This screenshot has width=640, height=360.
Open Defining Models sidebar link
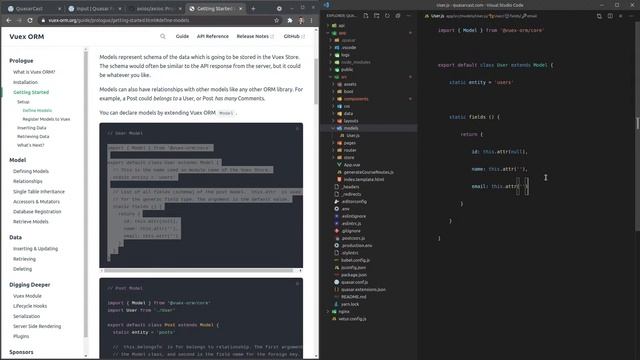coord(31,171)
